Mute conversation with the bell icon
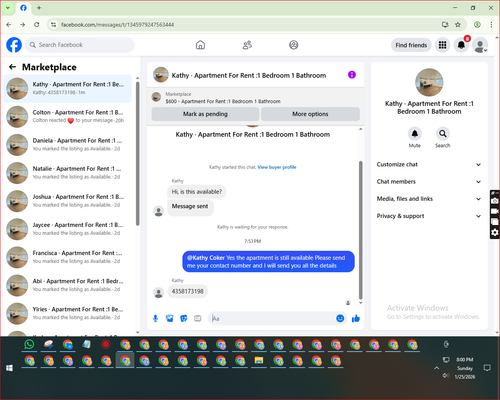Screen dimensions: 500x400 click(415, 134)
